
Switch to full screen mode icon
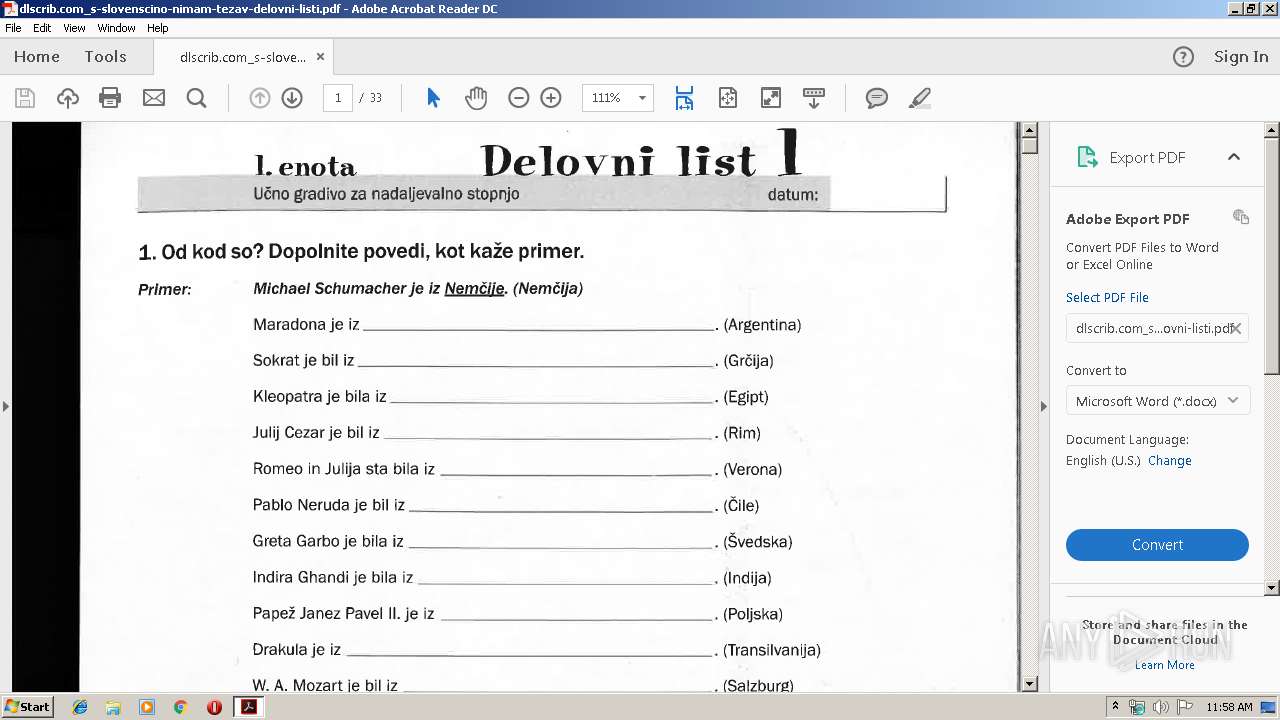(x=771, y=98)
